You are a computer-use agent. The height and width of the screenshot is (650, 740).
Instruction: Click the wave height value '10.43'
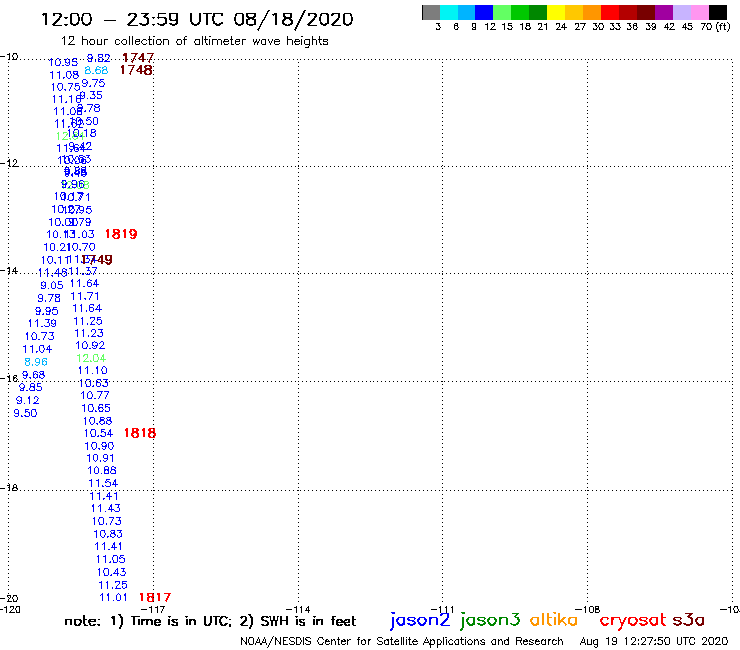tap(112, 572)
